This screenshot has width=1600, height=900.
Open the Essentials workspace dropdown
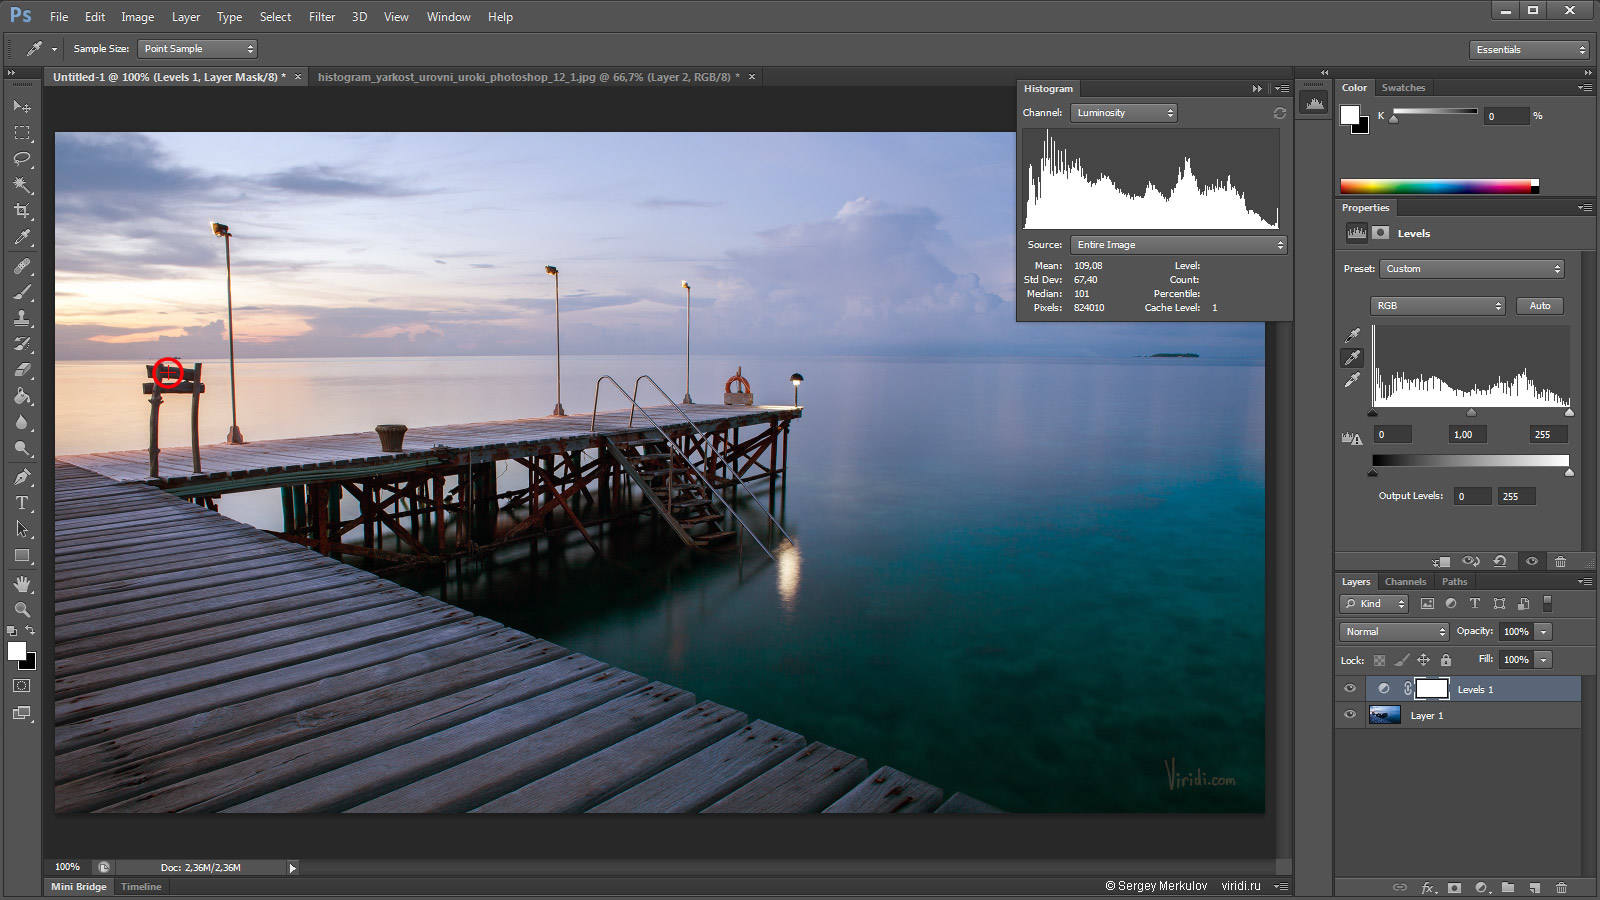pyautogui.click(x=1529, y=50)
